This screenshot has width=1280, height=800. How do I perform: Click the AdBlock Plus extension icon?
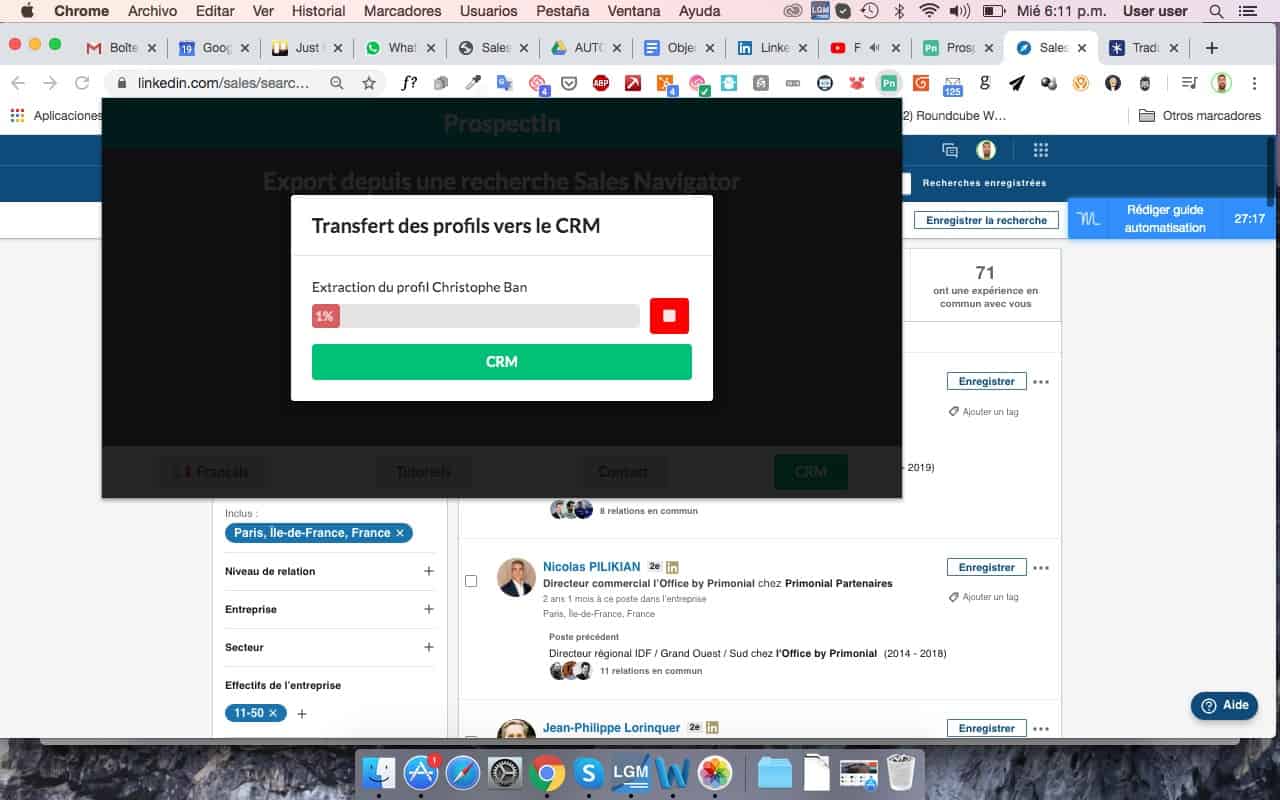tap(601, 83)
